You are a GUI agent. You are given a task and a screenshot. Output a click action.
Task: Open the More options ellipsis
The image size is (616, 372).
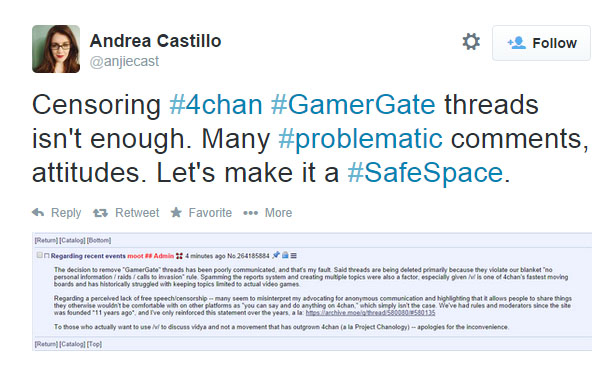pyautogui.click(x=251, y=213)
